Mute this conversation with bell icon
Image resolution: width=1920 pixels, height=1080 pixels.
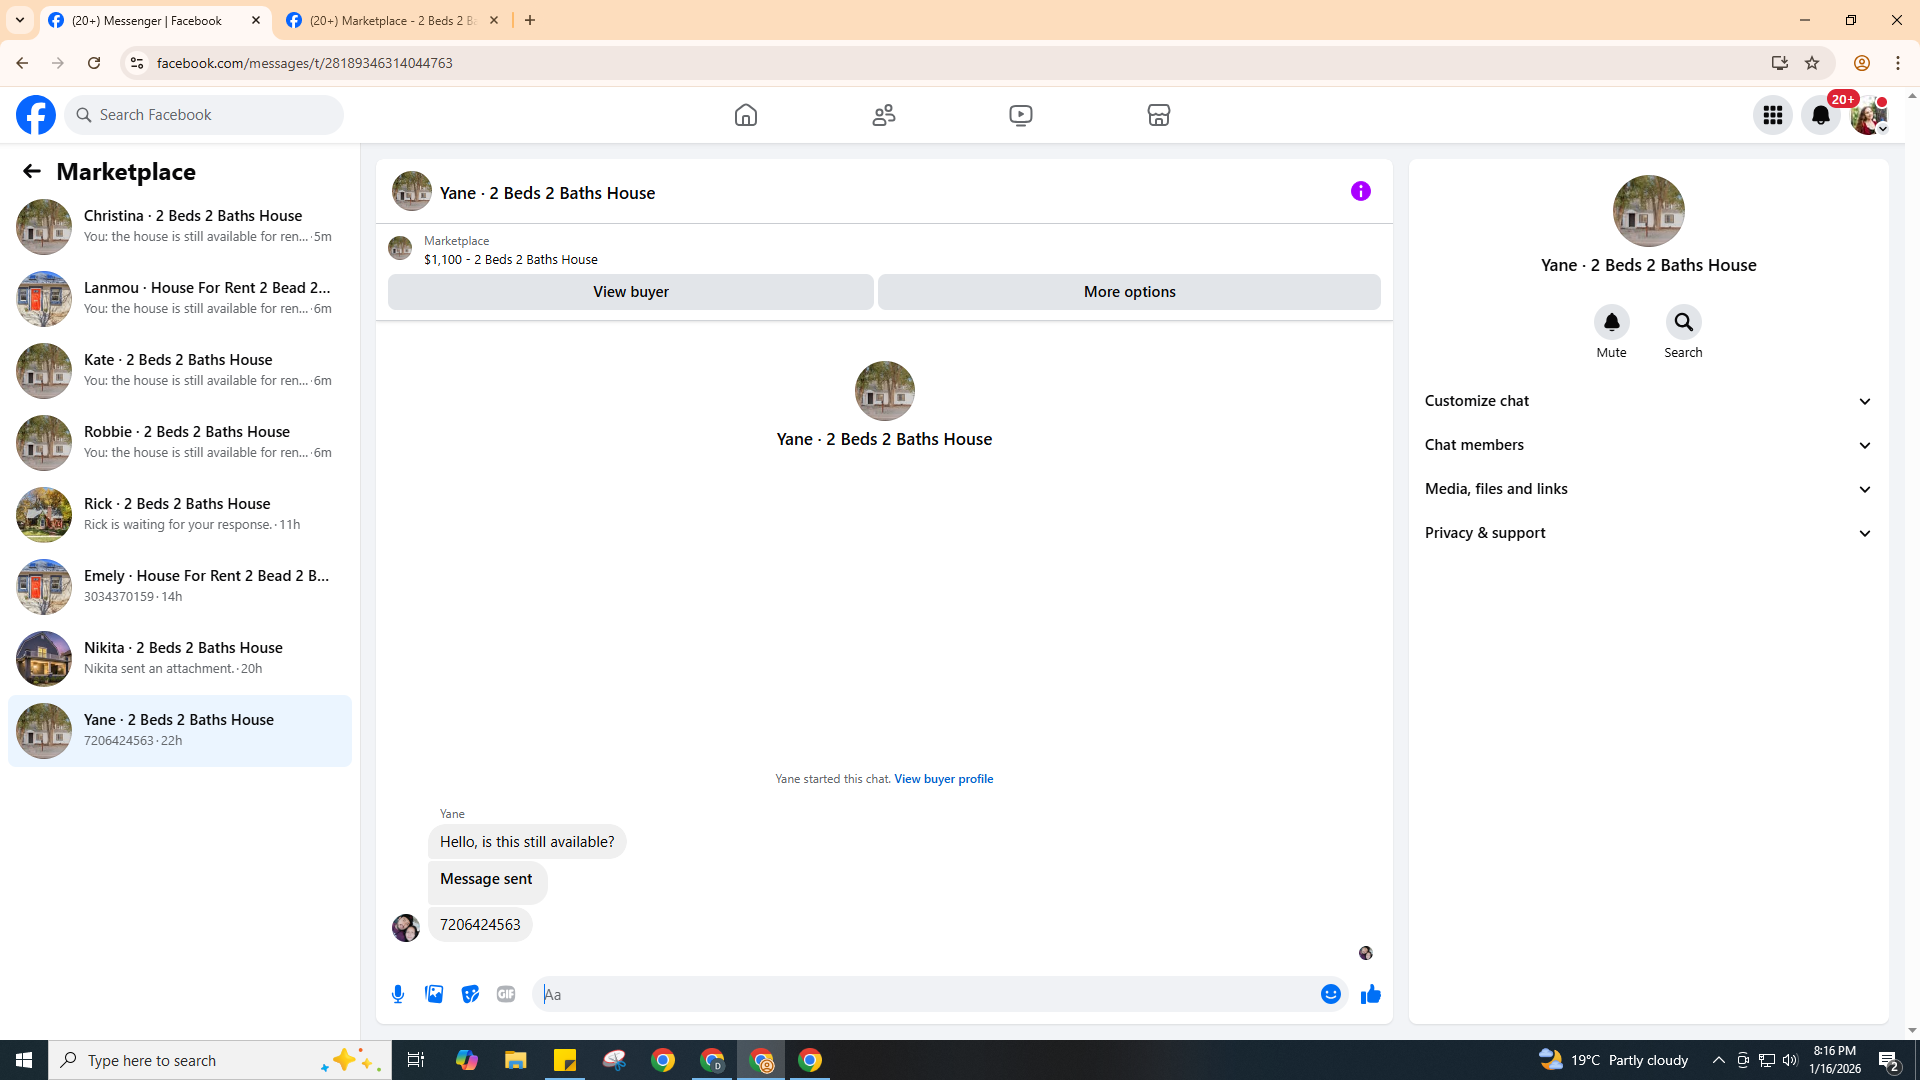click(x=1611, y=323)
